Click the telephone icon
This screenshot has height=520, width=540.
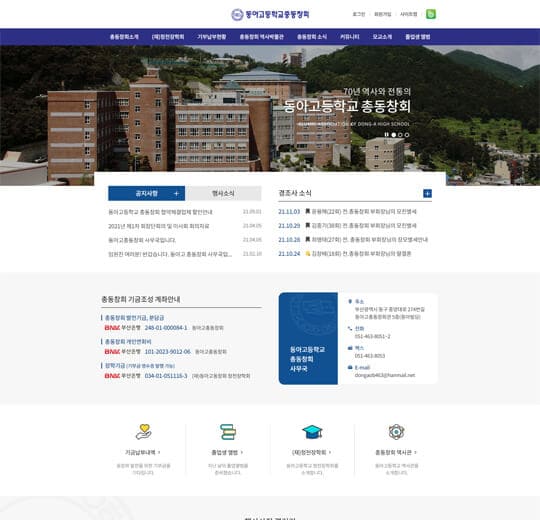pyautogui.click(x=350, y=329)
